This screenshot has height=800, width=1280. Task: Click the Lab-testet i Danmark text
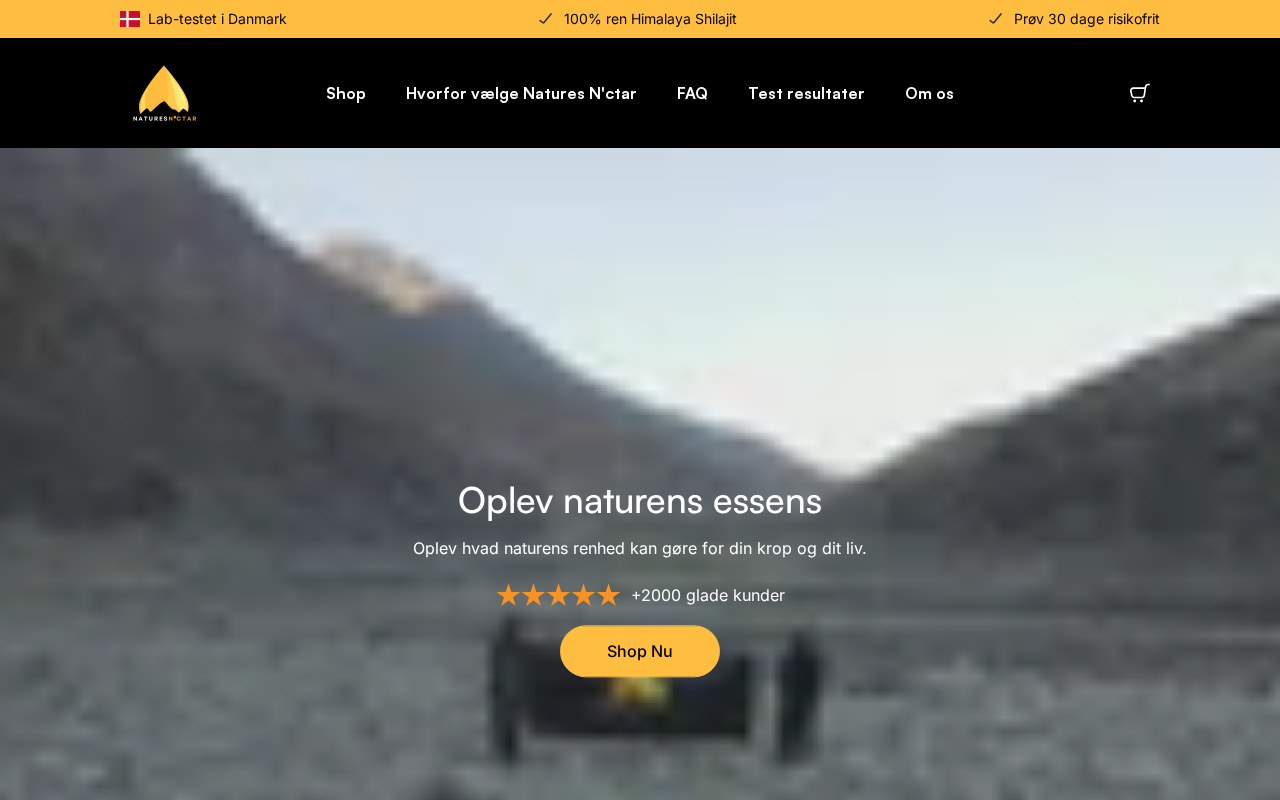click(x=217, y=19)
